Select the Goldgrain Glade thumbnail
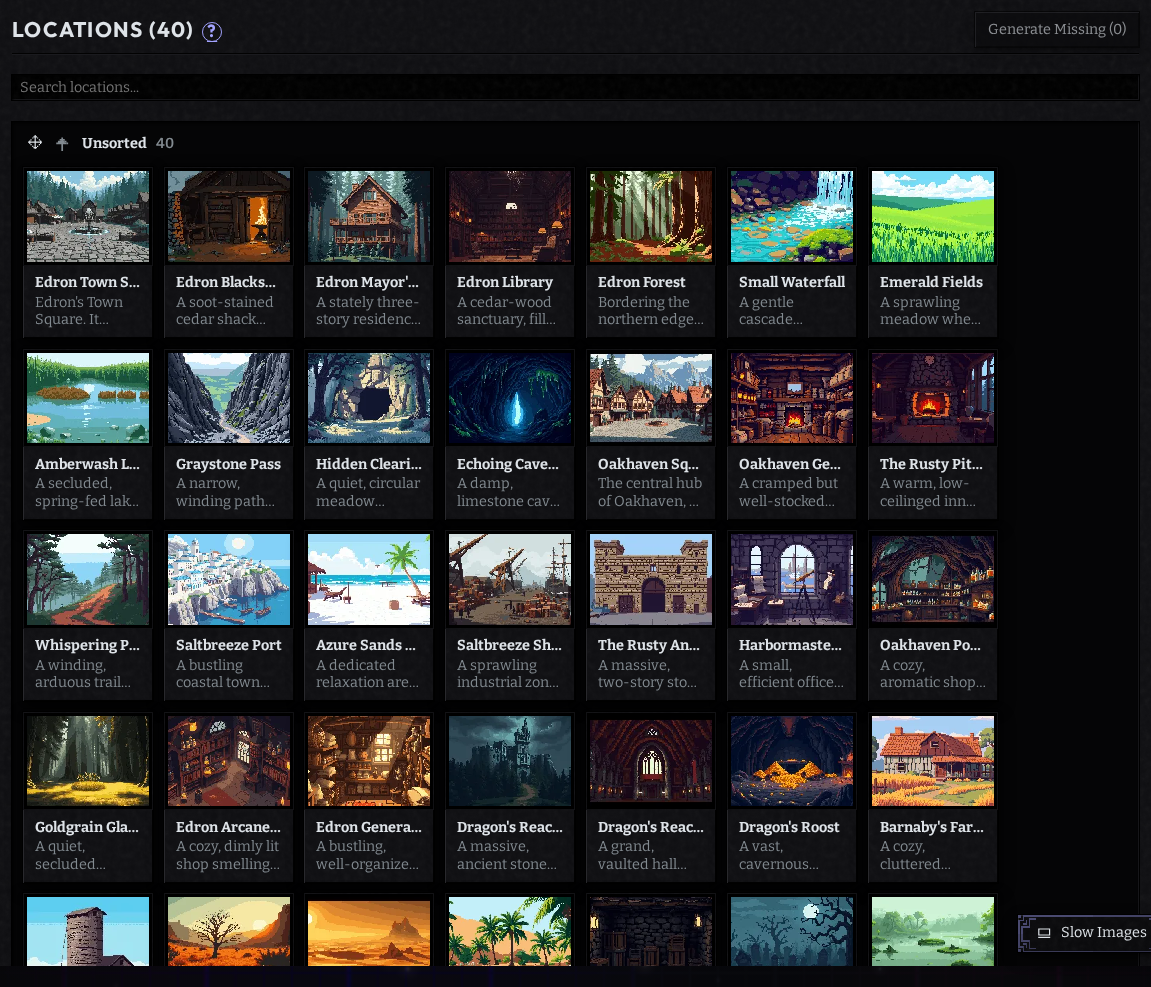 (x=88, y=761)
